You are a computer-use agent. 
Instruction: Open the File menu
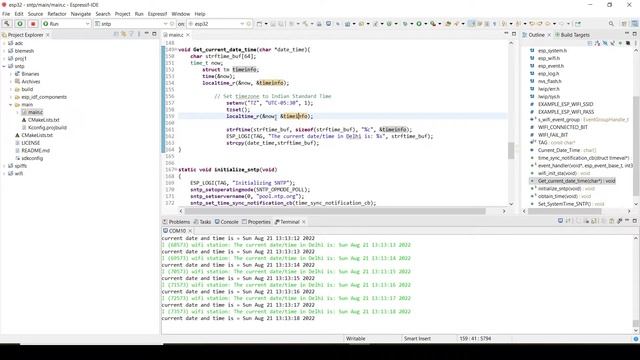[x=6, y=14]
